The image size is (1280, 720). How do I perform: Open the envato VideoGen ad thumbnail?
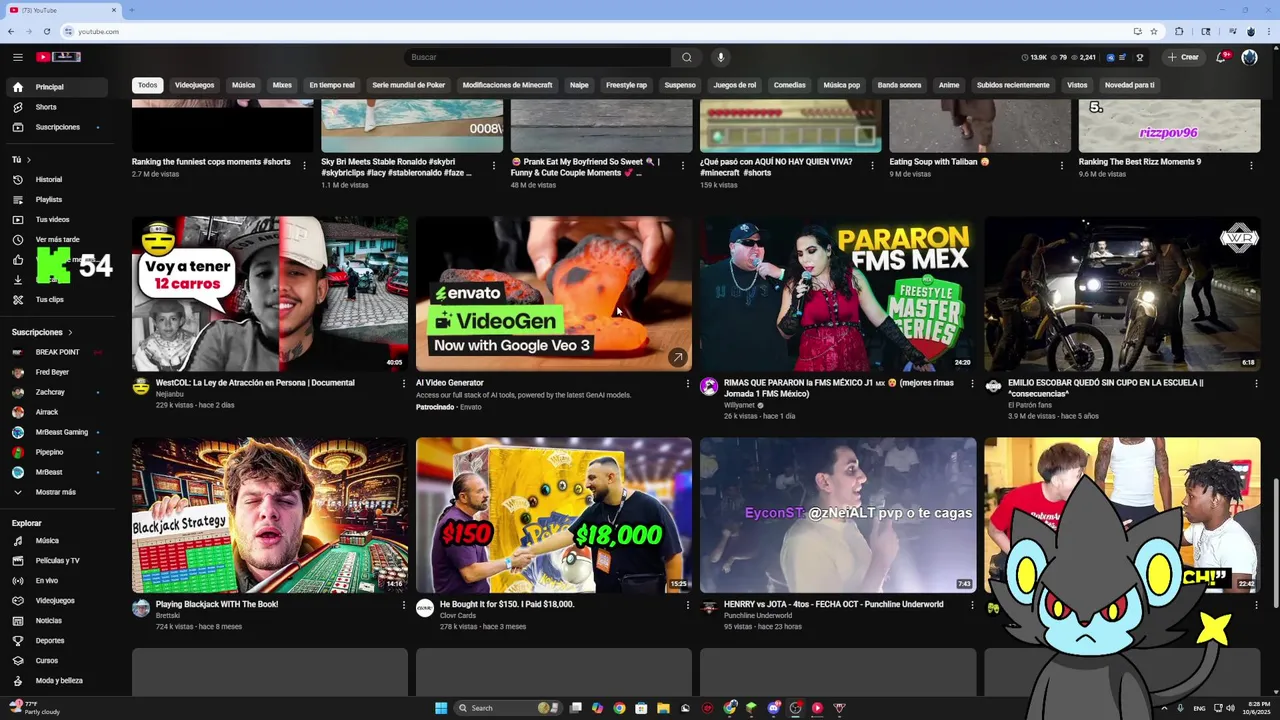tap(553, 294)
